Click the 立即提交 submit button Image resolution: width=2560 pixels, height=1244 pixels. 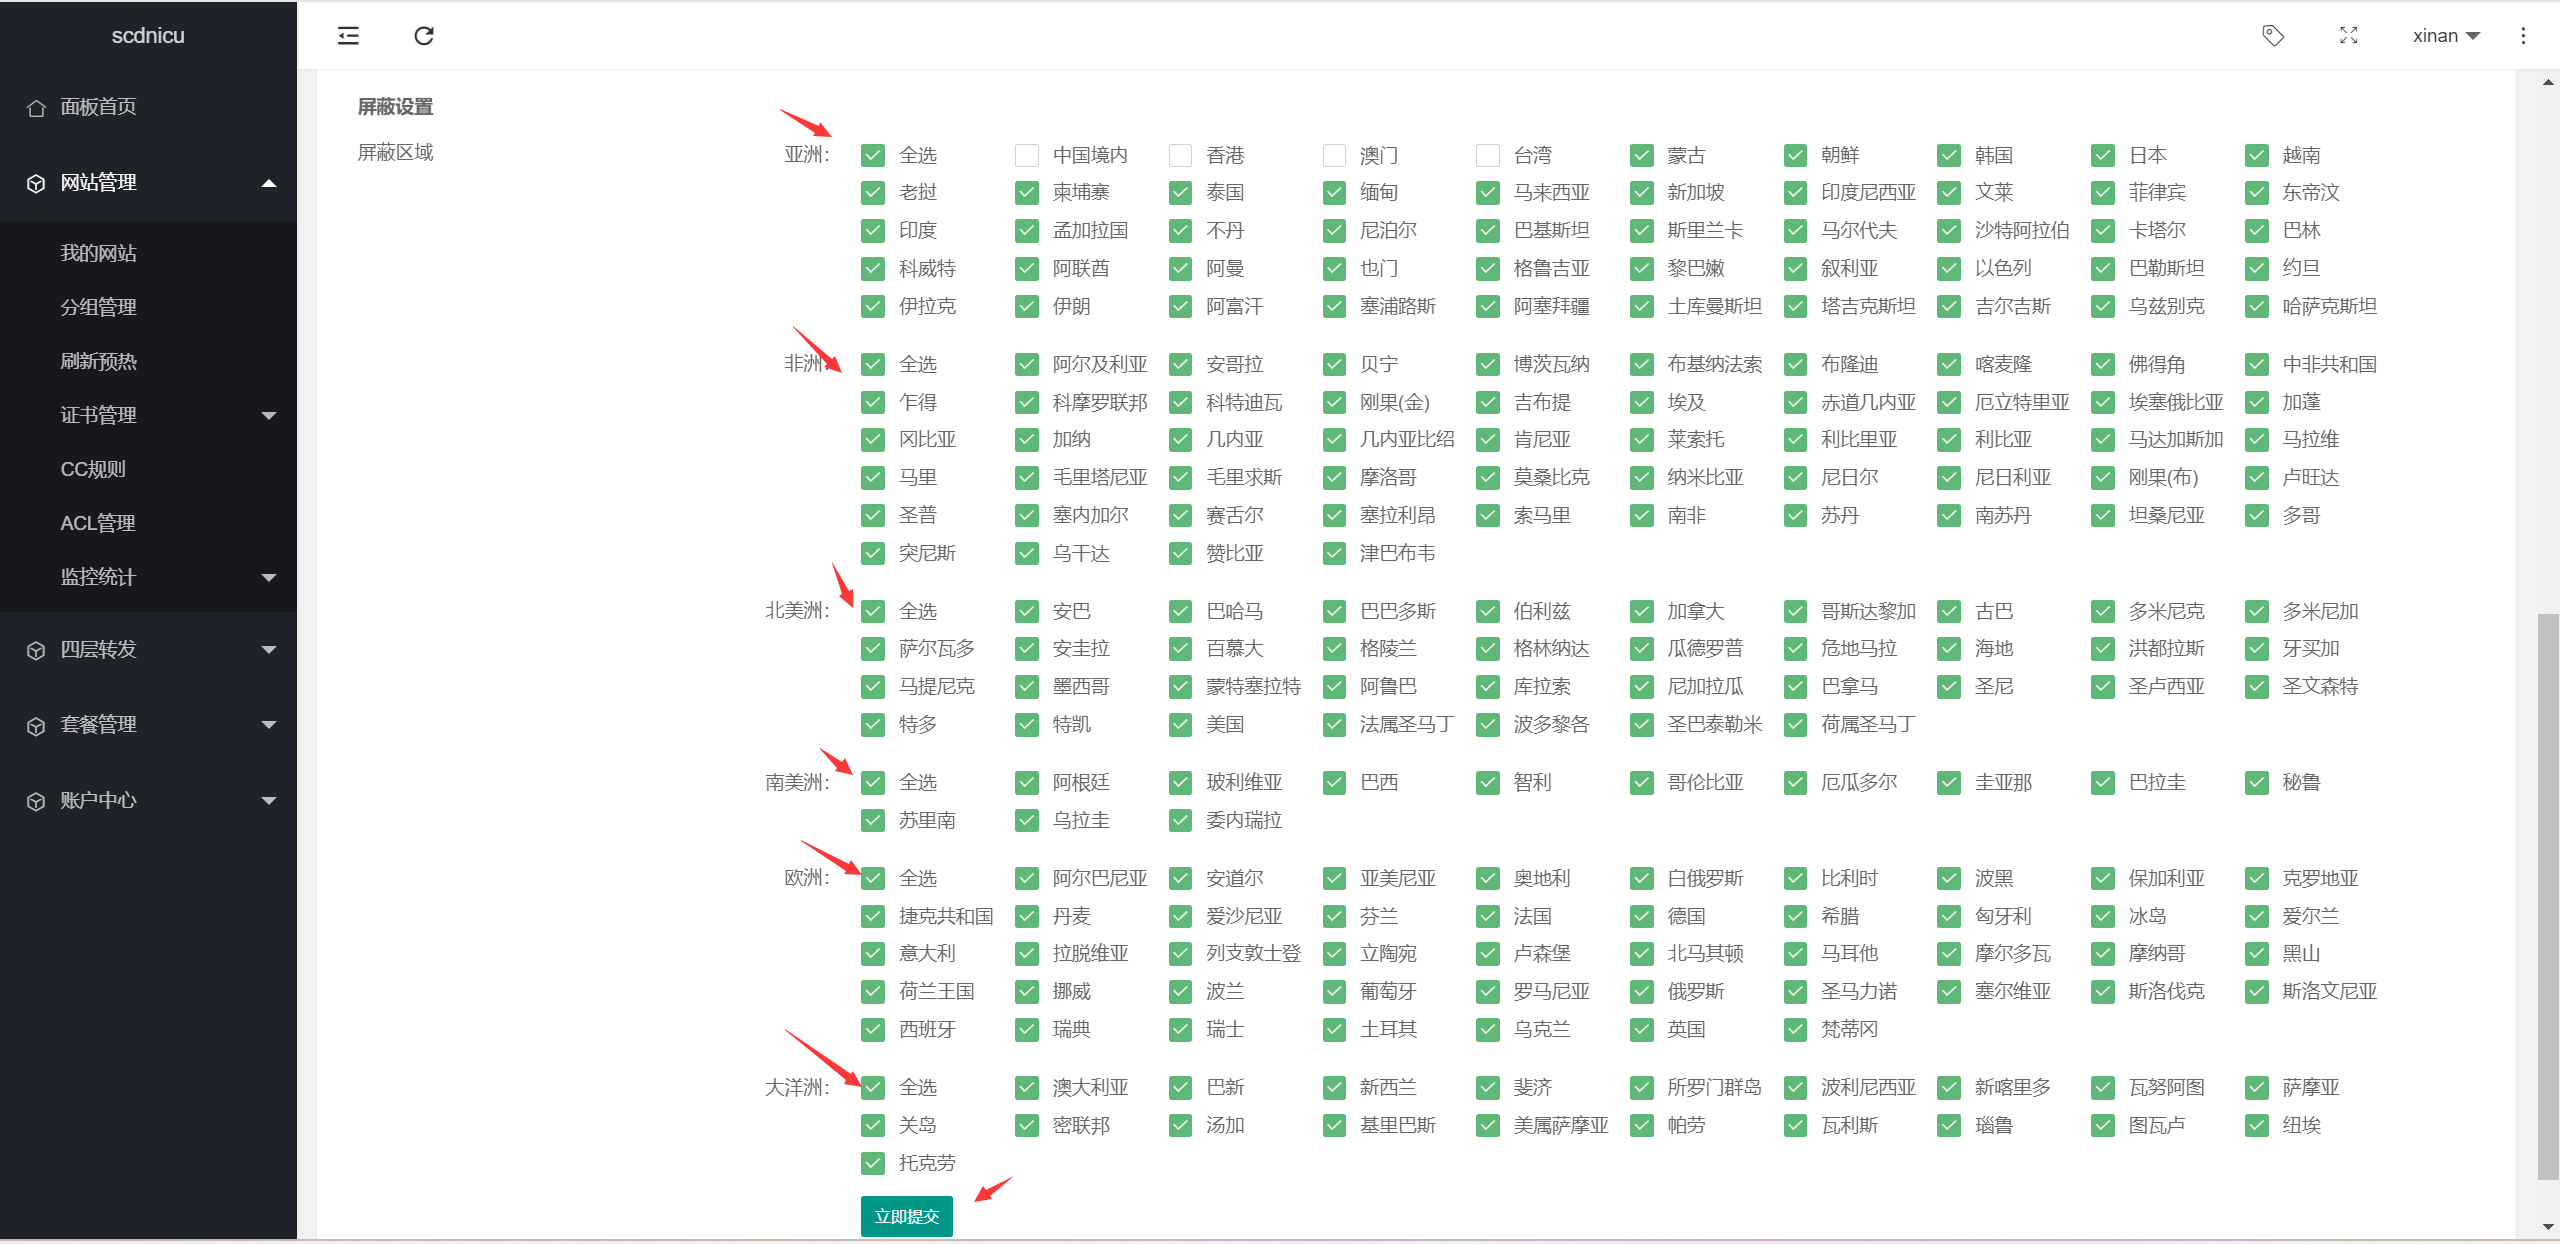coord(905,1216)
